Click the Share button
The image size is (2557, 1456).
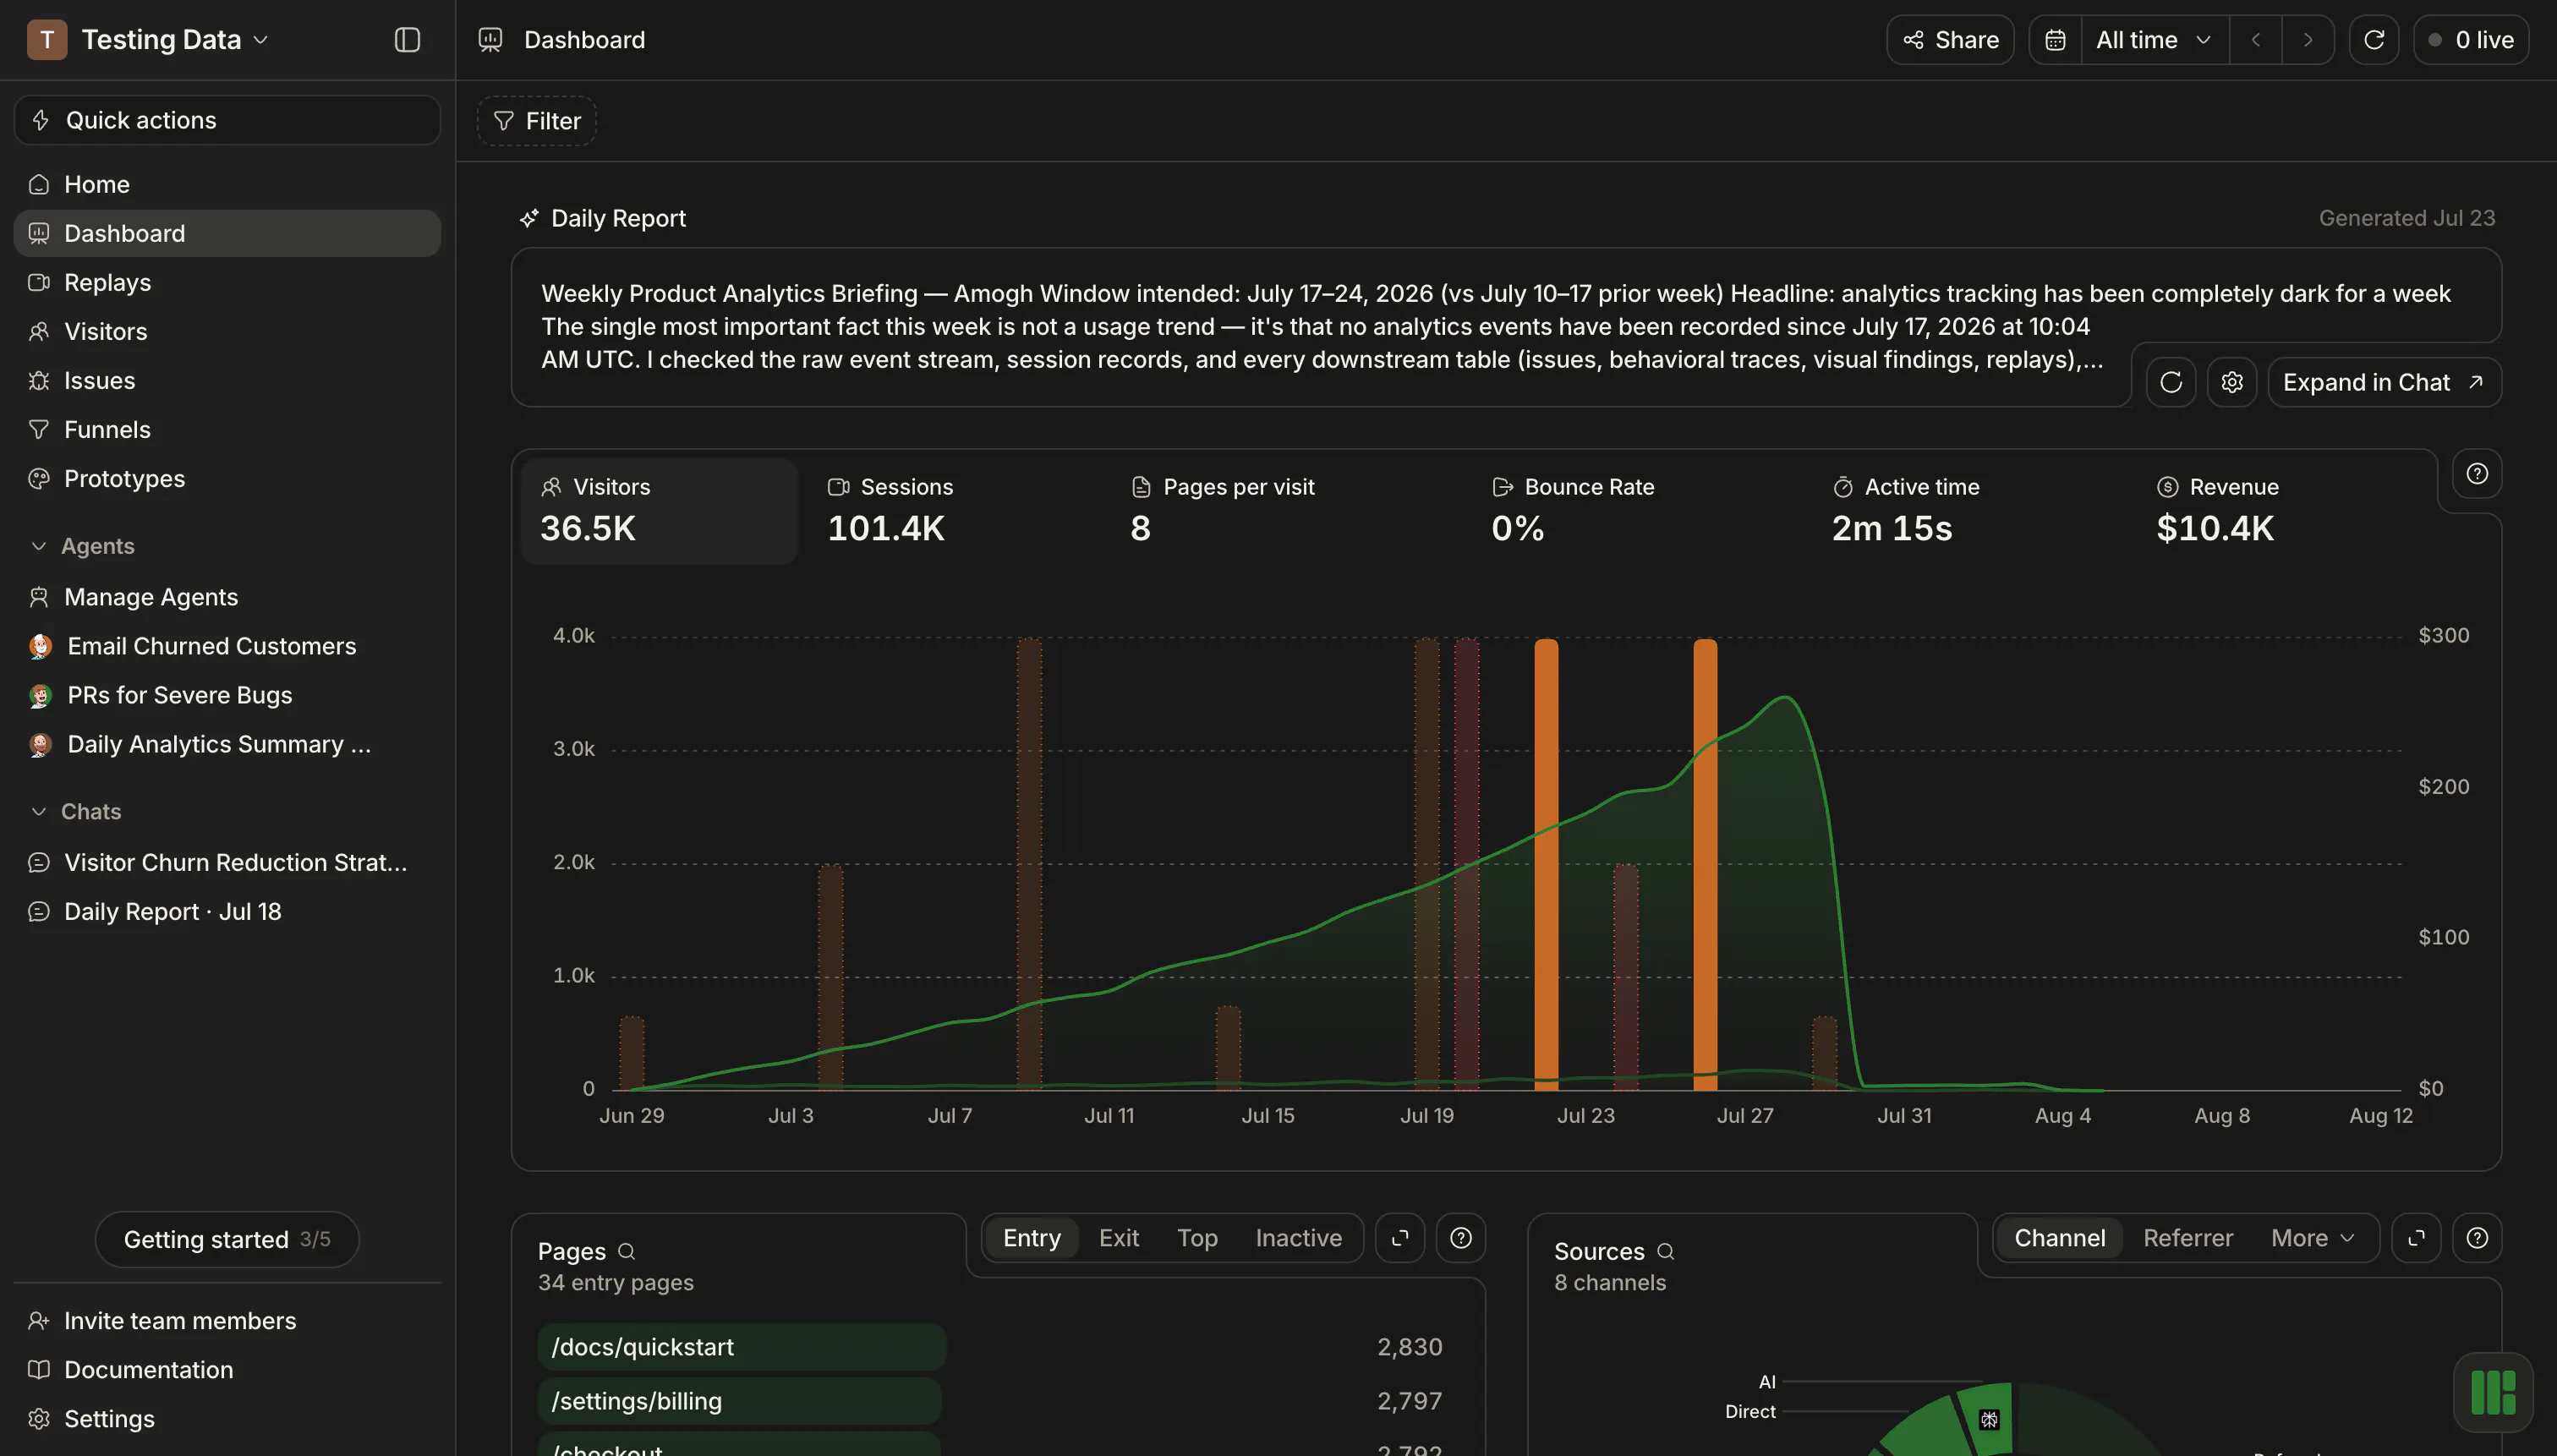[x=1950, y=40]
